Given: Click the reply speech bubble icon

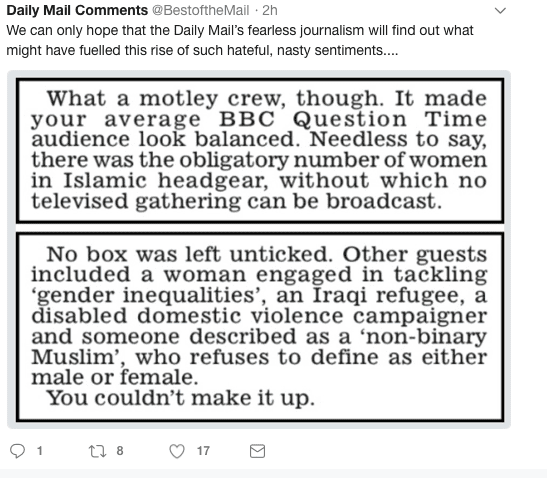Looking at the screenshot, I should coord(17,451).
